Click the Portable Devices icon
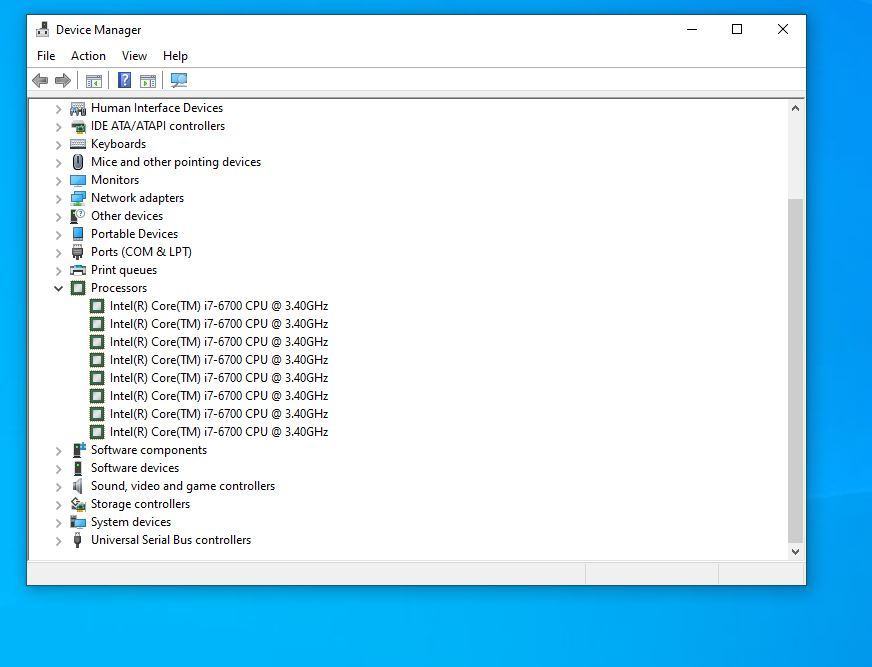872x667 pixels. point(78,234)
